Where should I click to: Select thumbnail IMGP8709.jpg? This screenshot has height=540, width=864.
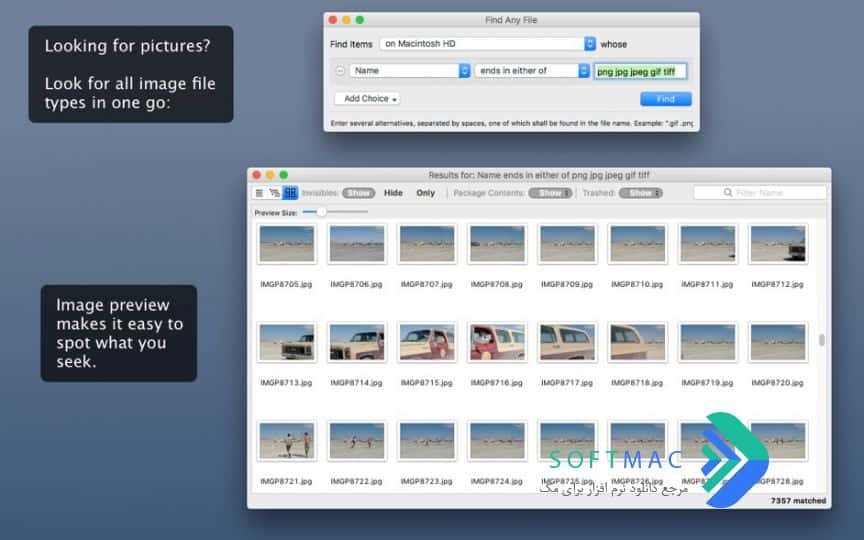click(567, 244)
